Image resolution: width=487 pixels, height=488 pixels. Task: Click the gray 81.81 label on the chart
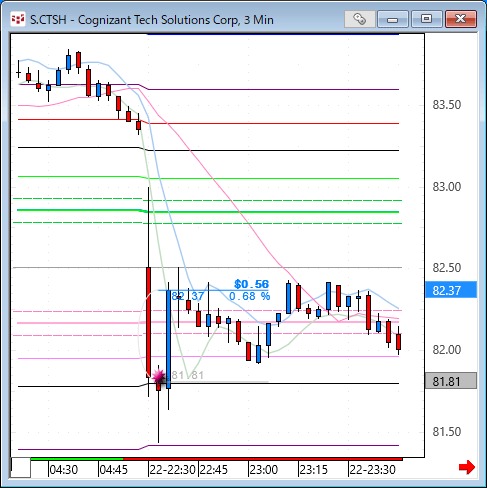pyautogui.click(x=187, y=375)
